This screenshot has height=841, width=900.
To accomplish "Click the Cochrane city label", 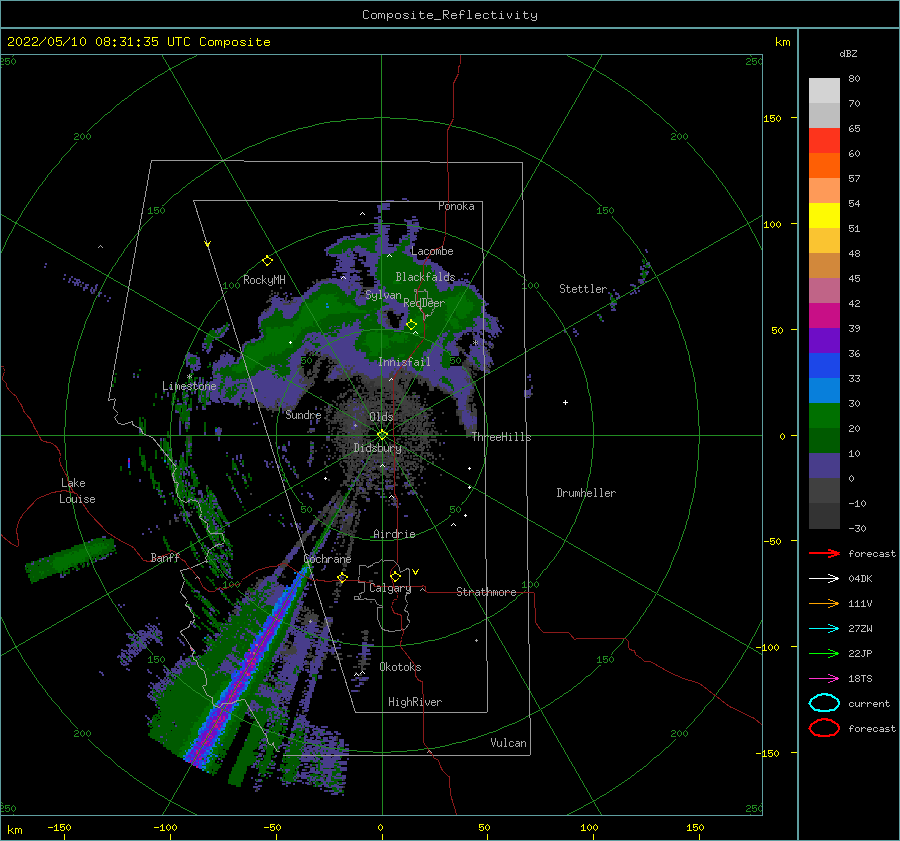I will click(327, 559).
